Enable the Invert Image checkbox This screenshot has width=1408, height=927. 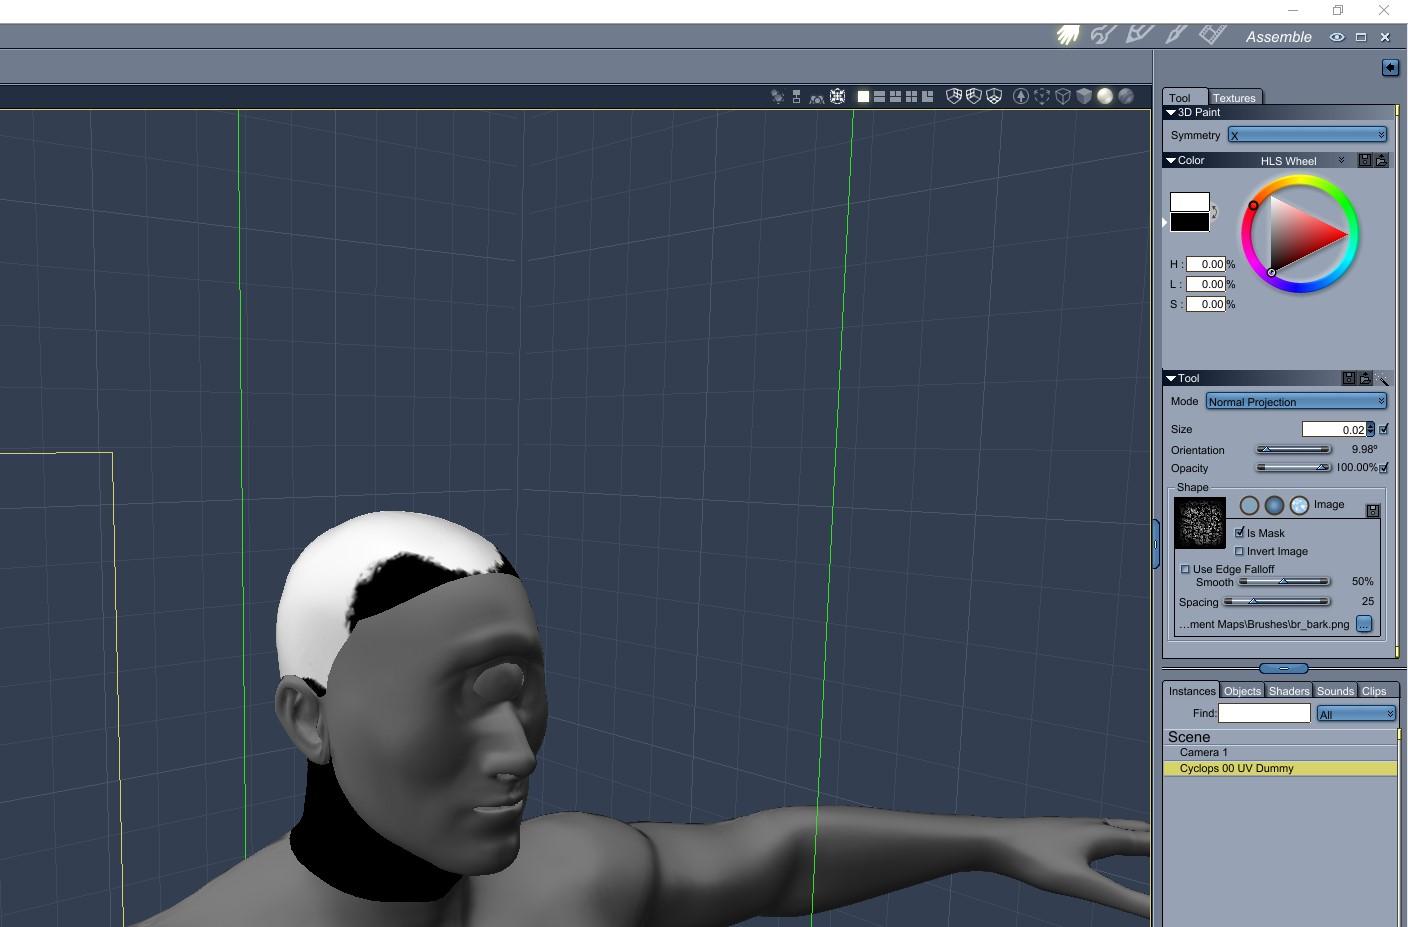point(1240,551)
